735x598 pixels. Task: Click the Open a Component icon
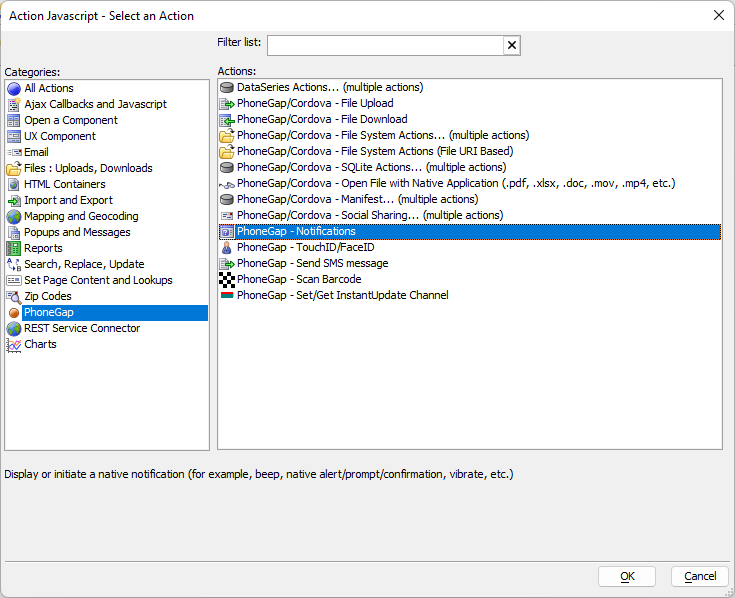(14, 120)
